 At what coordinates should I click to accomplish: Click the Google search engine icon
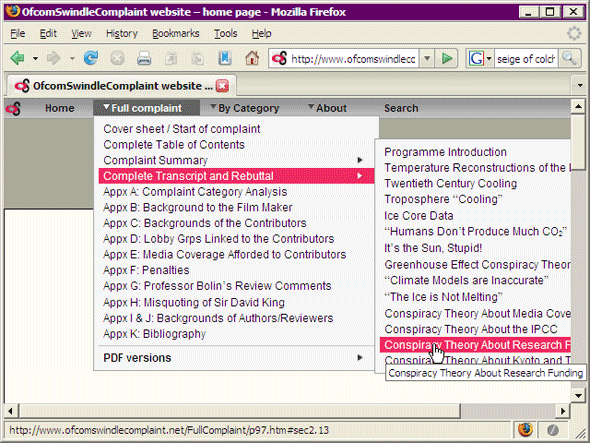(x=476, y=59)
